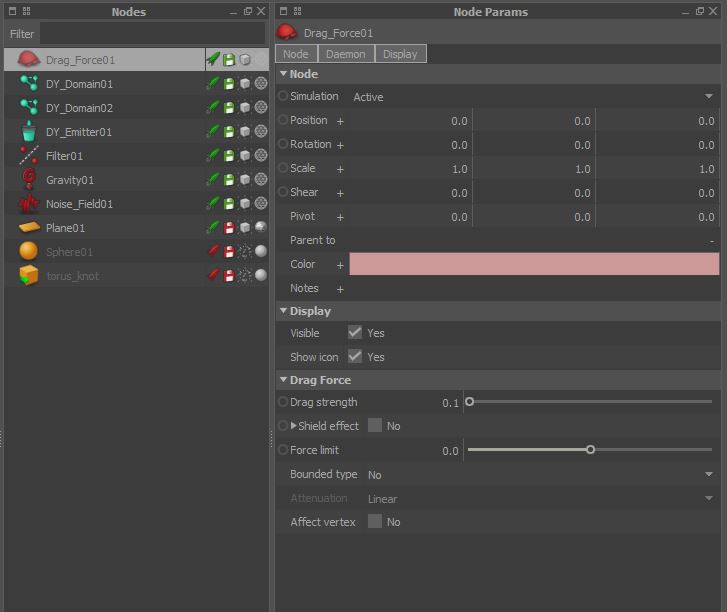Click the red export disk icon for Plane01

tap(229, 228)
